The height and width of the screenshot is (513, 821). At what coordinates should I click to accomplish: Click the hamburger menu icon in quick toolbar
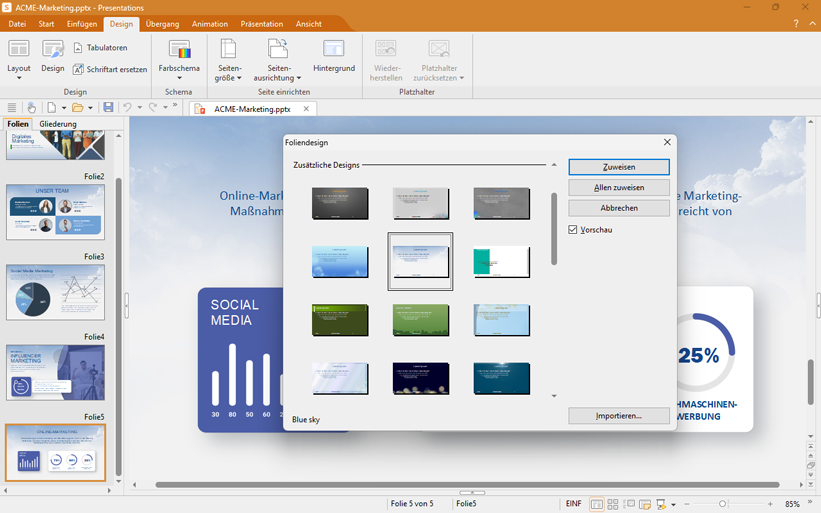pyautogui.click(x=12, y=108)
